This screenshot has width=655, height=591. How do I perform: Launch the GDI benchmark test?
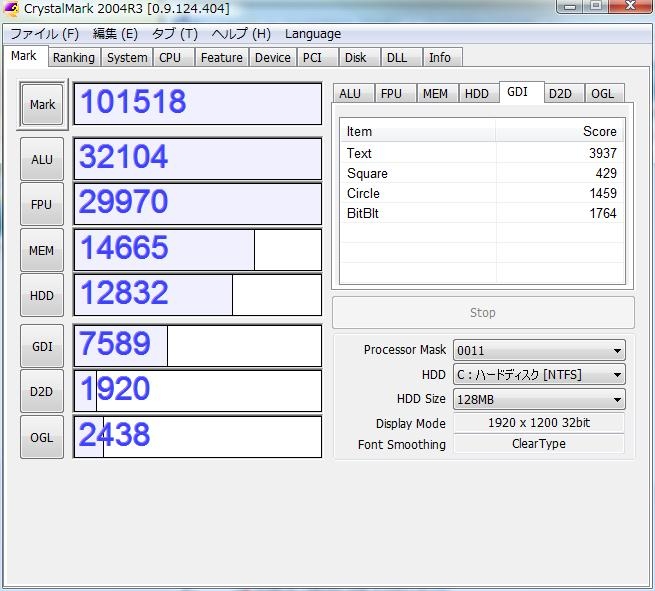click(x=42, y=346)
